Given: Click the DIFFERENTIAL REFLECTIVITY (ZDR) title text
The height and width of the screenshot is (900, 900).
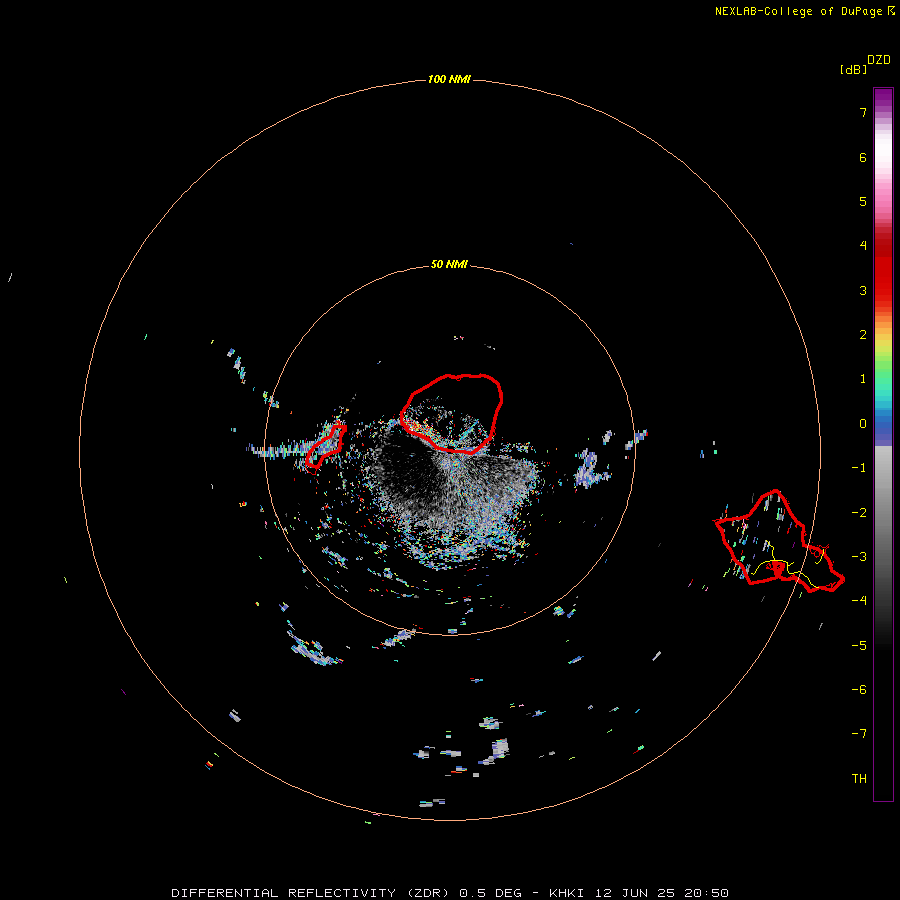Looking at the screenshot, I should pos(310,893).
